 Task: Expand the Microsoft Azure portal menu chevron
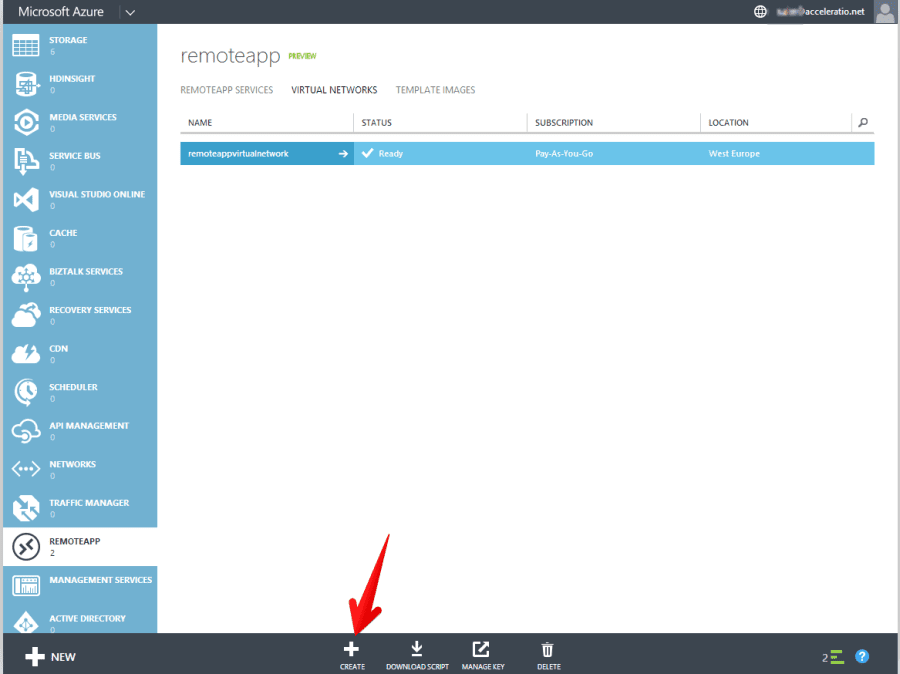tap(131, 12)
